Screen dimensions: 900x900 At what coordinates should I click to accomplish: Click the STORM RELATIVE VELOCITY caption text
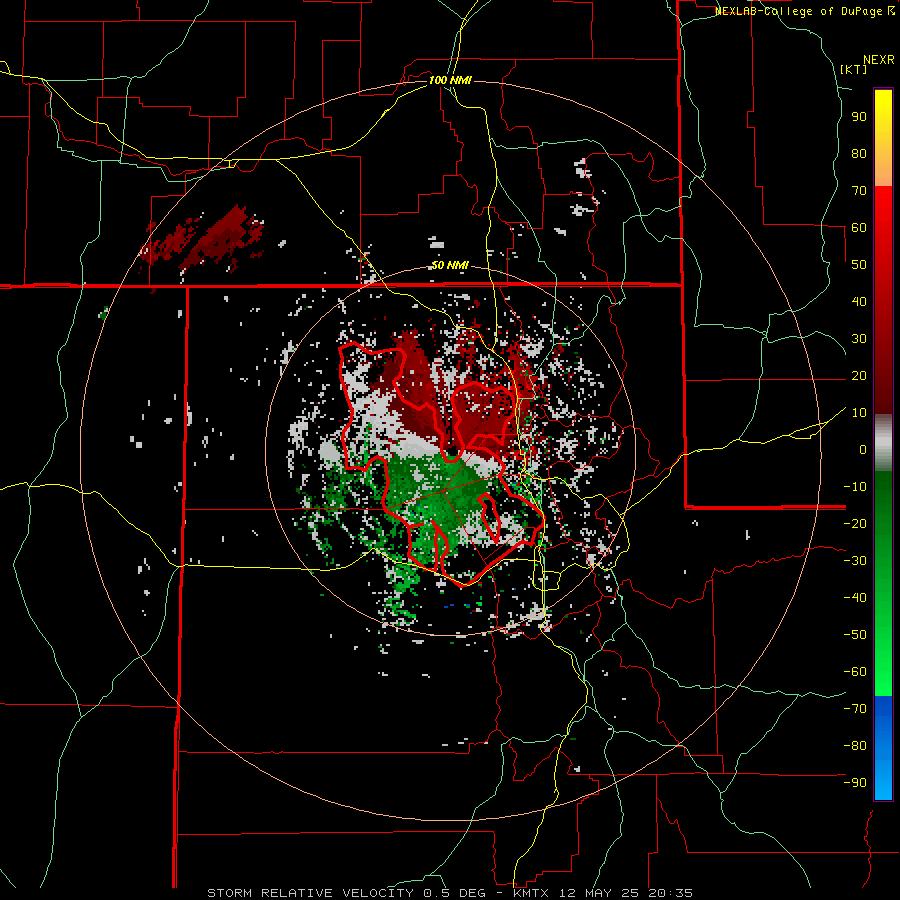pos(310,893)
